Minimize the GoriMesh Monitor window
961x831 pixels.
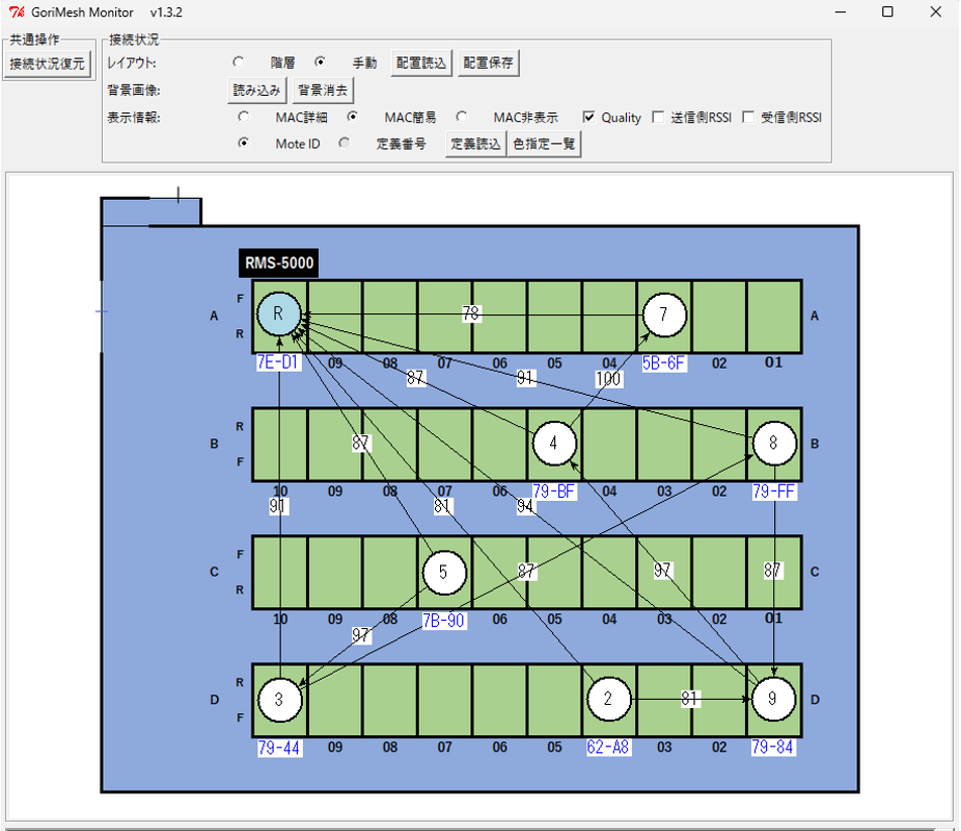pos(840,12)
